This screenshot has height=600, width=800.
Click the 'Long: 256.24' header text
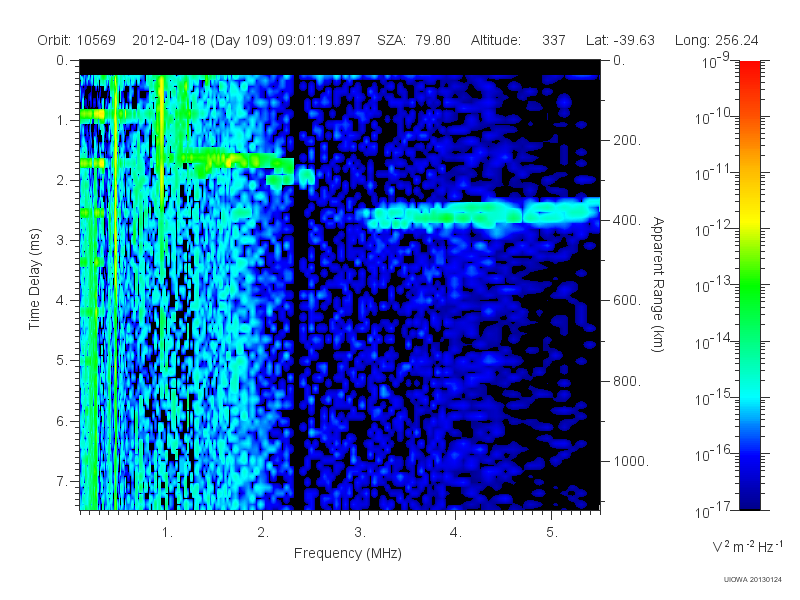(716, 40)
